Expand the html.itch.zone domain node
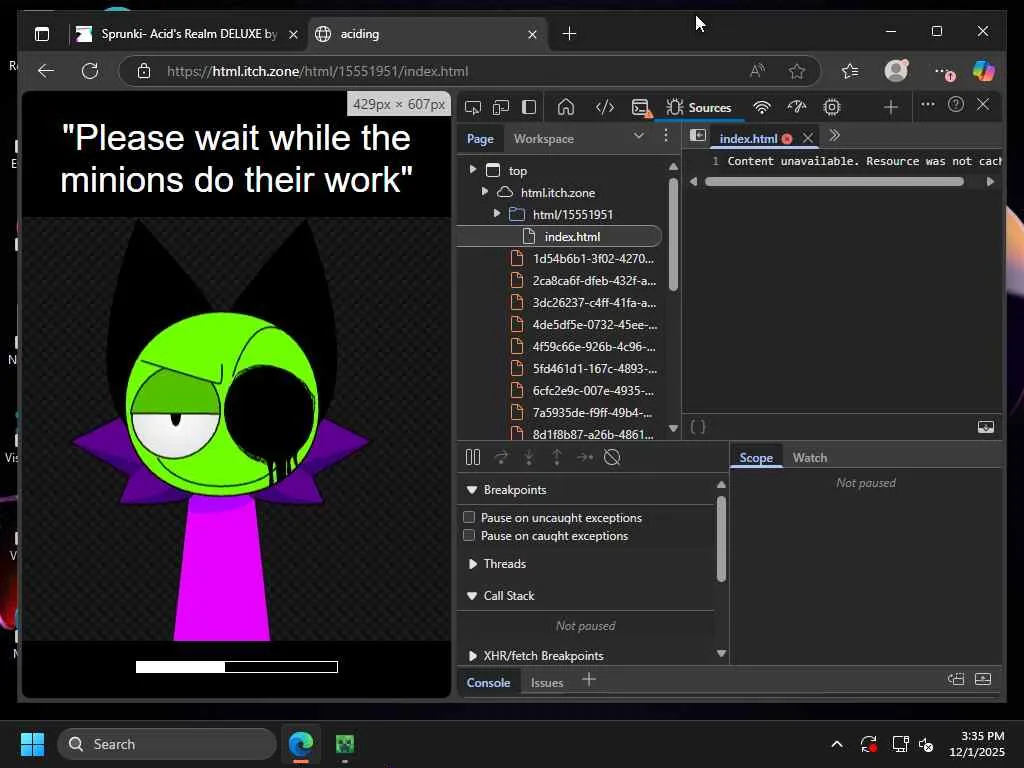 [485, 191]
